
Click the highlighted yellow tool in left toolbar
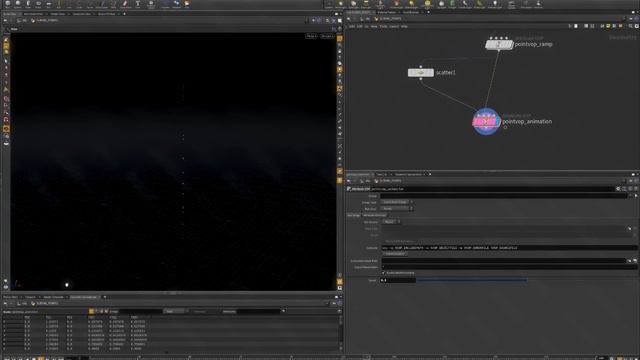pos(6,129)
